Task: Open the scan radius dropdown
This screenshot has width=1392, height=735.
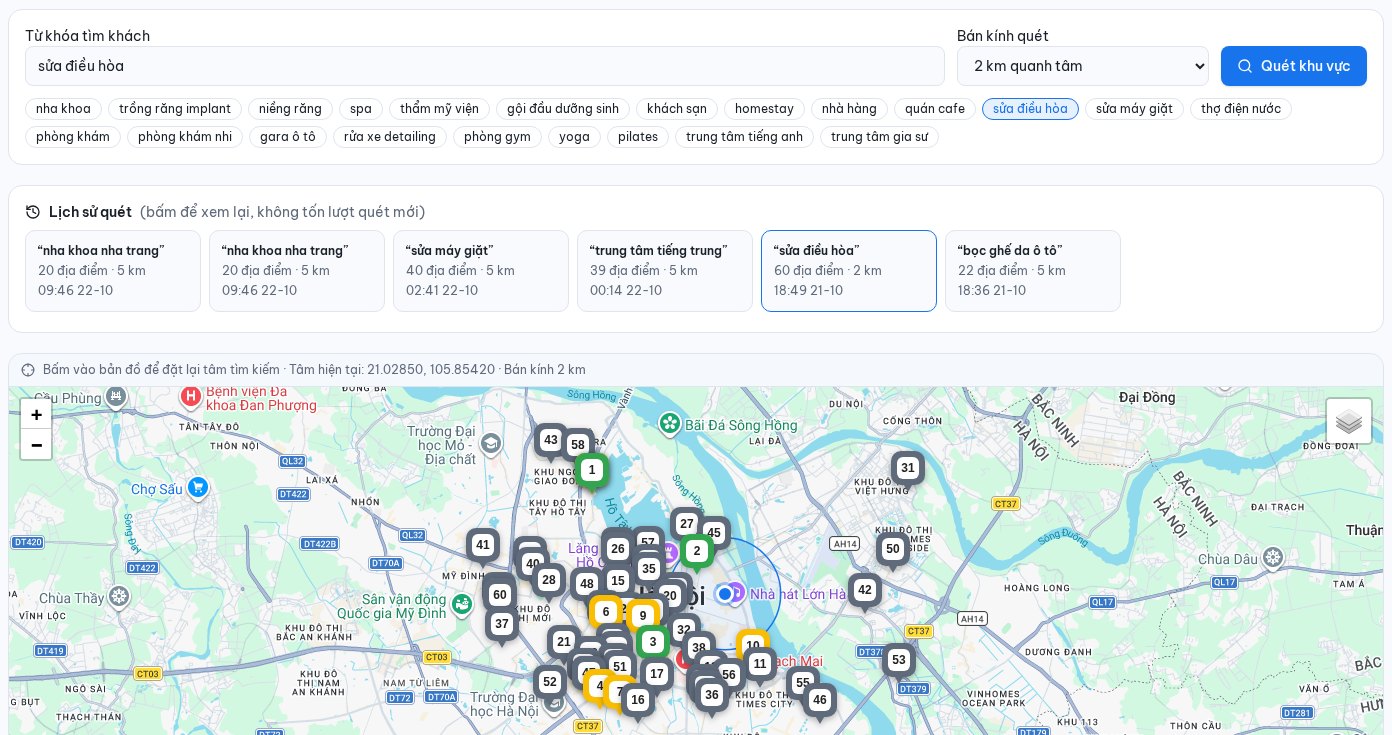Action: pyautogui.click(x=1083, y=66)
